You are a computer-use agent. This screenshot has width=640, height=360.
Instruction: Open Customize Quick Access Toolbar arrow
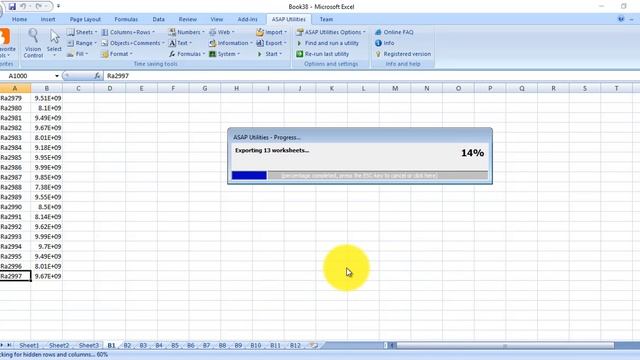(58, 7)
